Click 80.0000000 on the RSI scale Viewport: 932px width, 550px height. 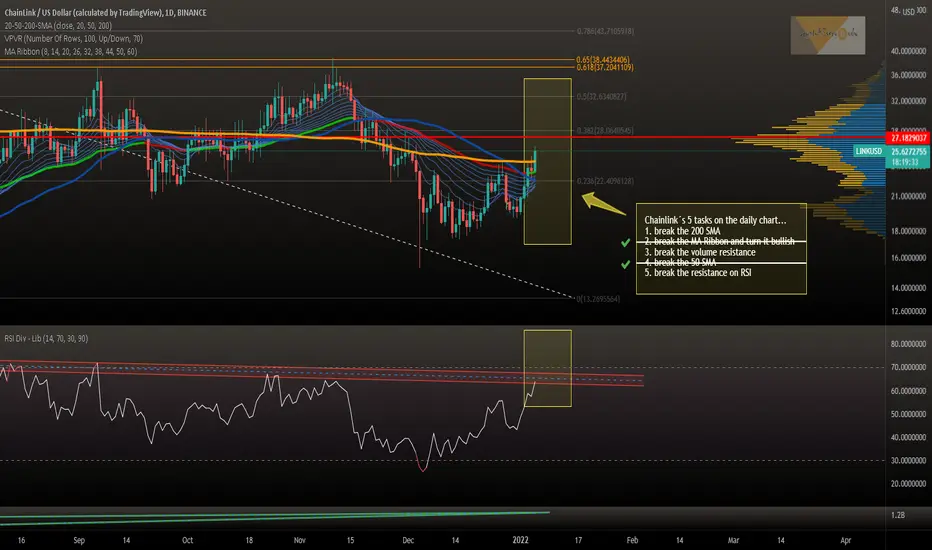click(908, 344)
